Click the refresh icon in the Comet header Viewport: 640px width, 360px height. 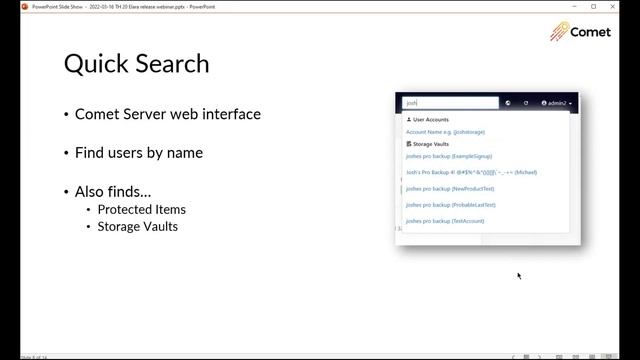(x=526, y=103)
